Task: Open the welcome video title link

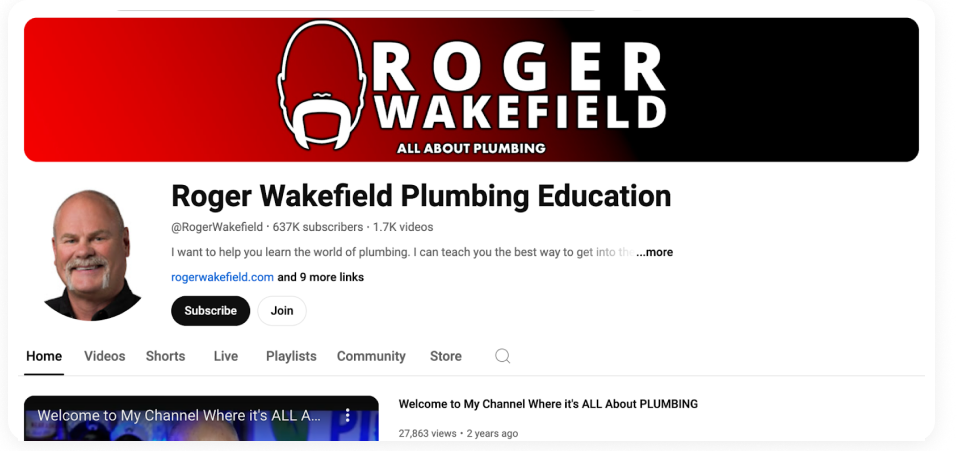Action: pyautogui.click(x=548, y=404)
